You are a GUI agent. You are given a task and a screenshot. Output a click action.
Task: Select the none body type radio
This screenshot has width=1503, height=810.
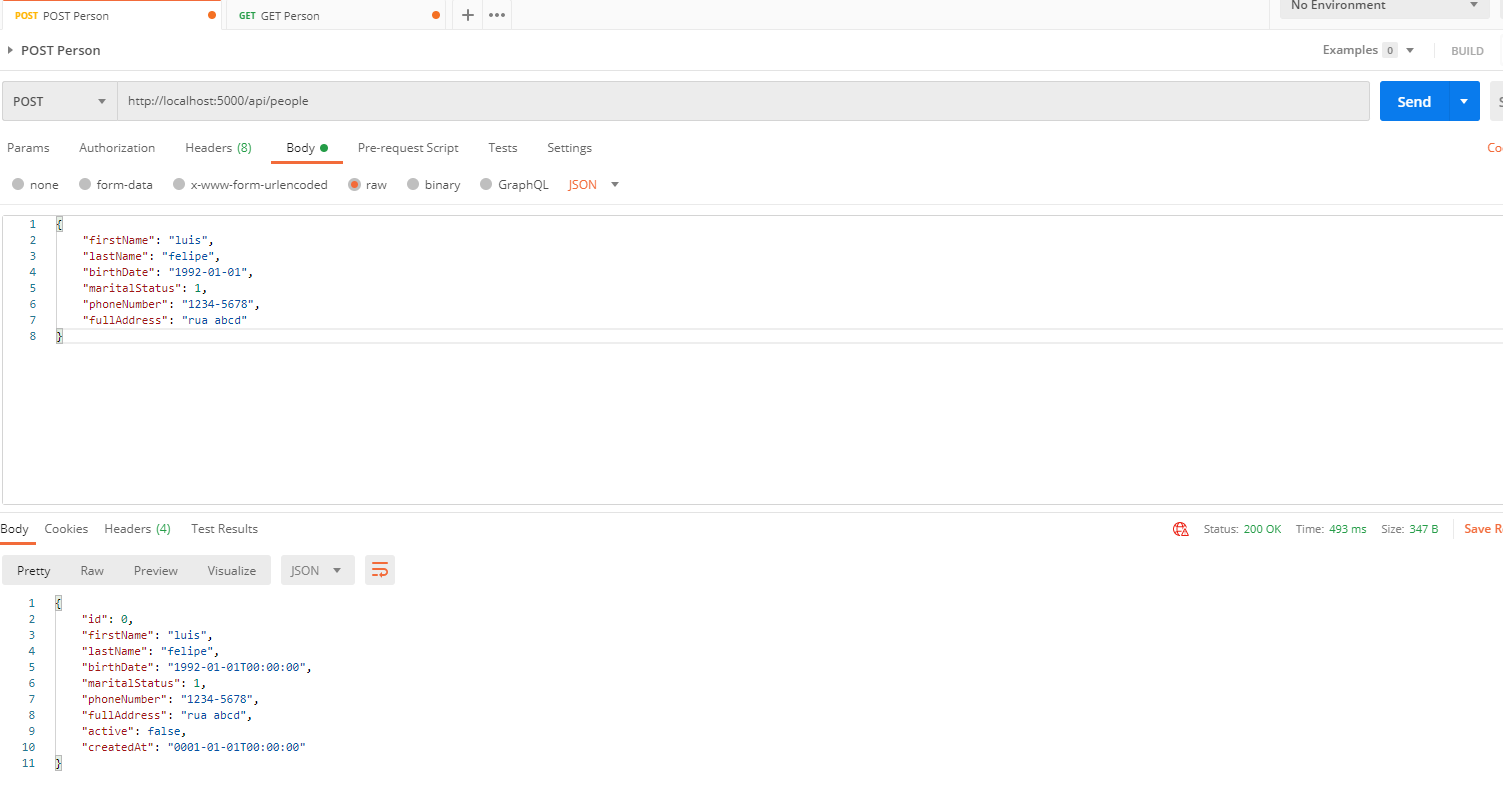(x=17, y=185)
